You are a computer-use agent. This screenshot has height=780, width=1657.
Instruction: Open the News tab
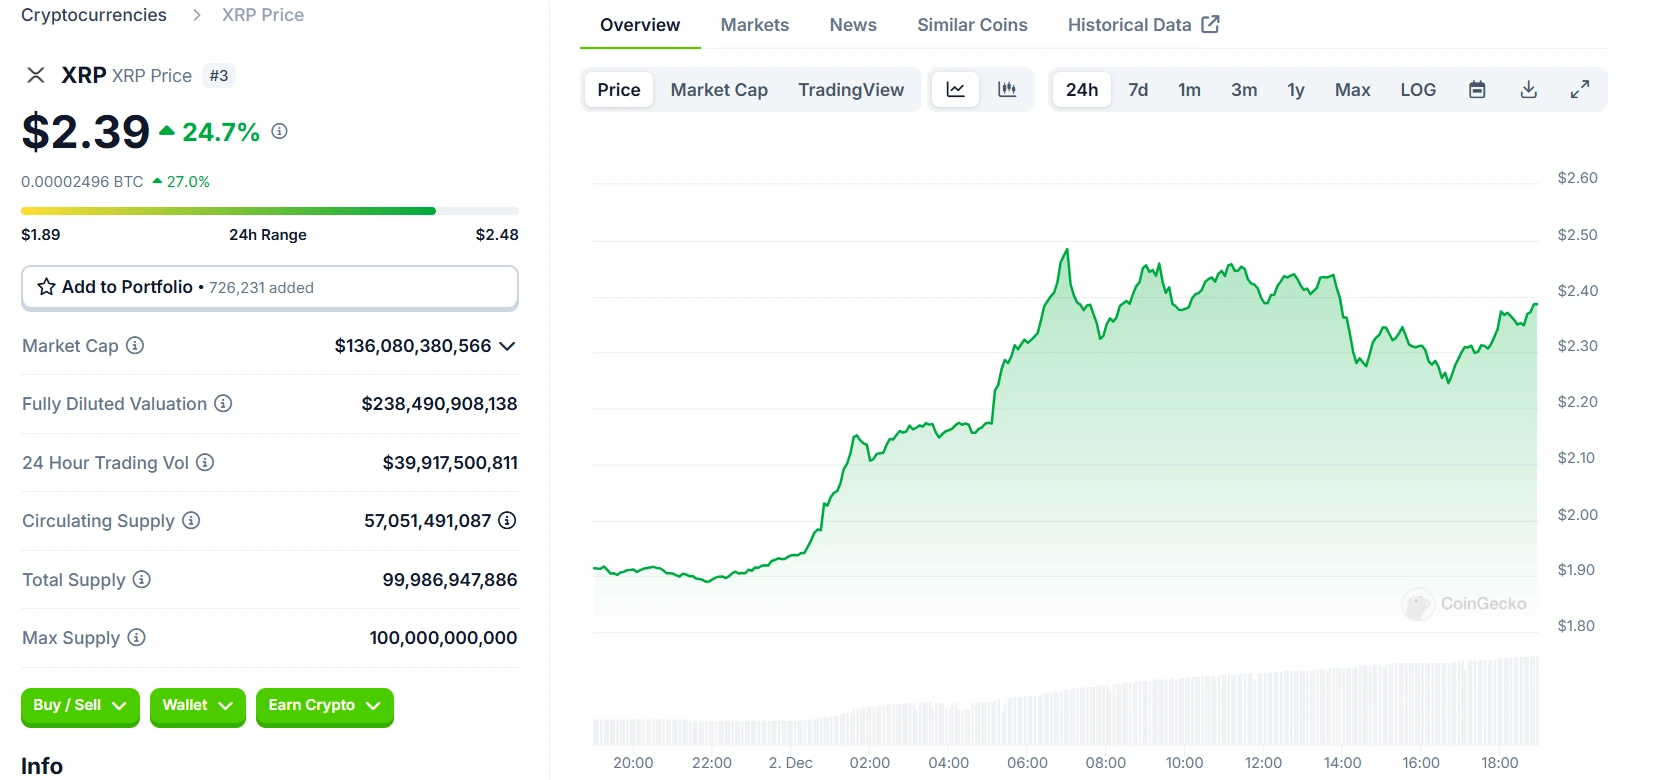[853, 25]
